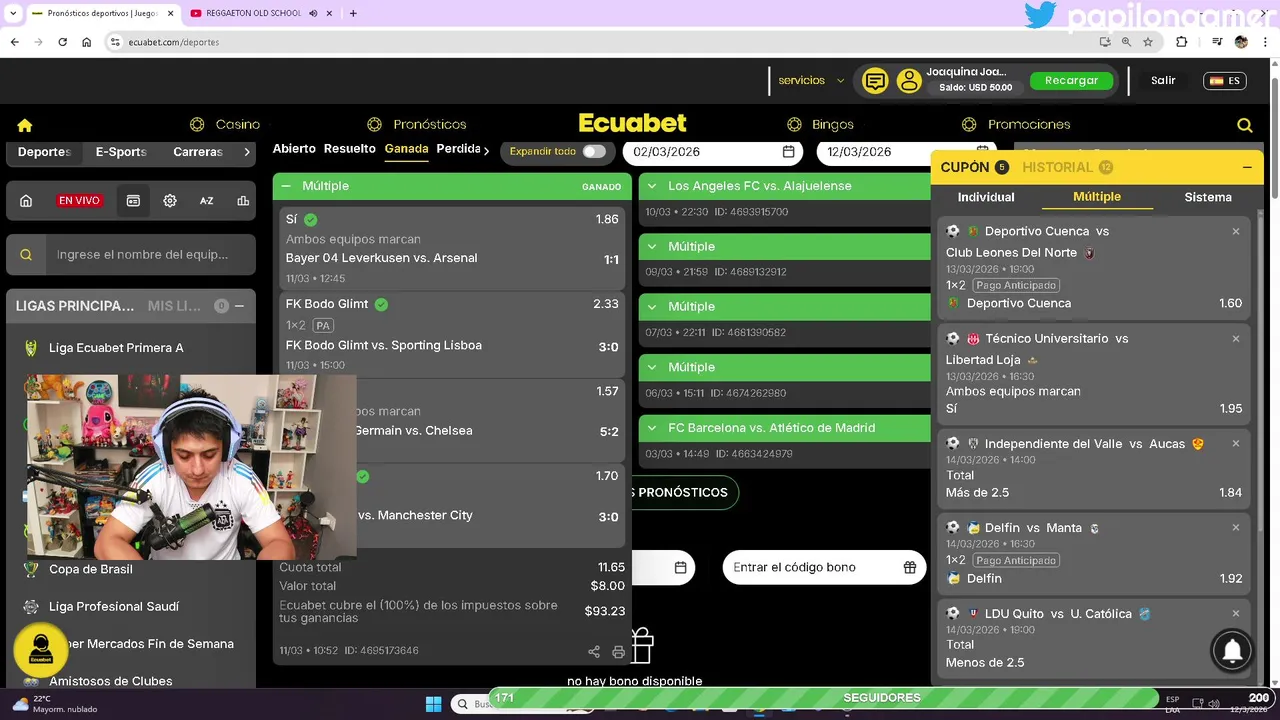
Task: Remove Técnico Universitario selection from coupon
Action: coord(1236,339)
